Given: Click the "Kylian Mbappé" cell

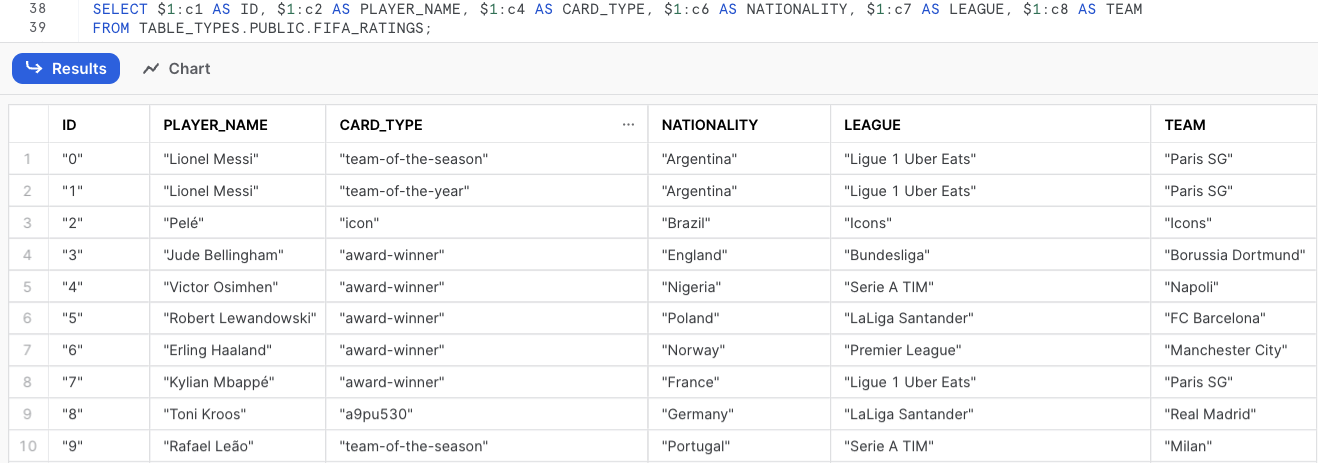Looking at the screenshot, I should (x=238, y=382).
